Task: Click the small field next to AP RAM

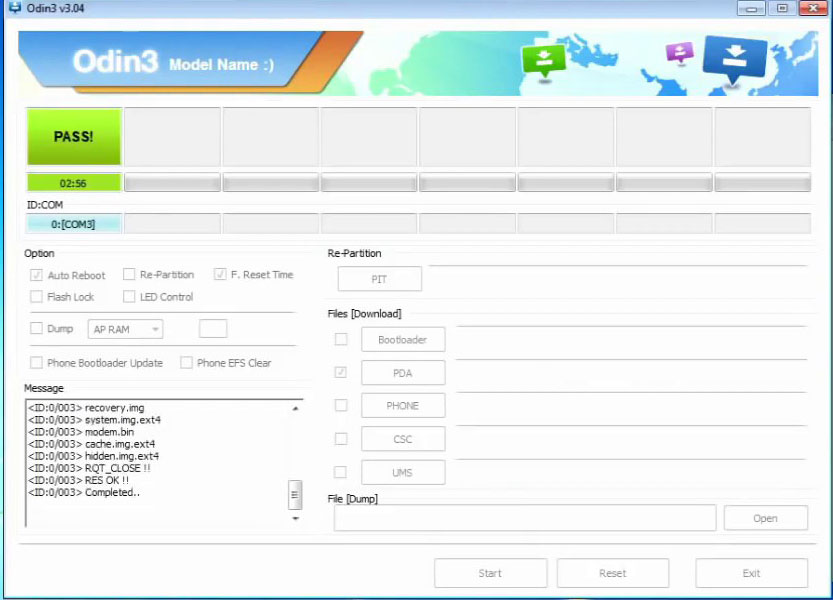Action: [x=213, y=328]
